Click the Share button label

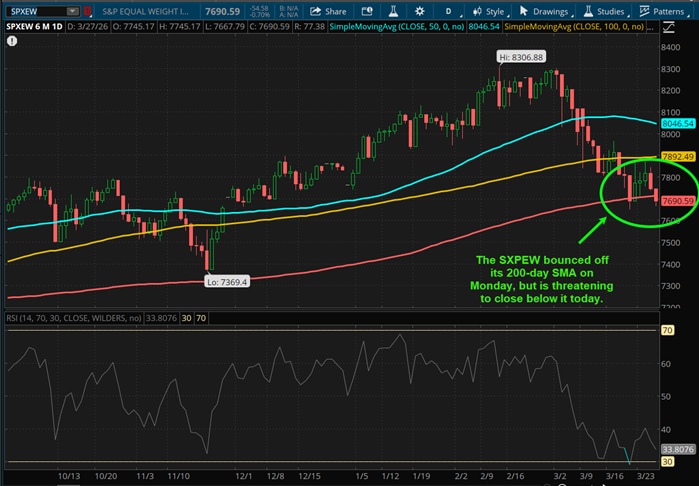click(336, 12)
